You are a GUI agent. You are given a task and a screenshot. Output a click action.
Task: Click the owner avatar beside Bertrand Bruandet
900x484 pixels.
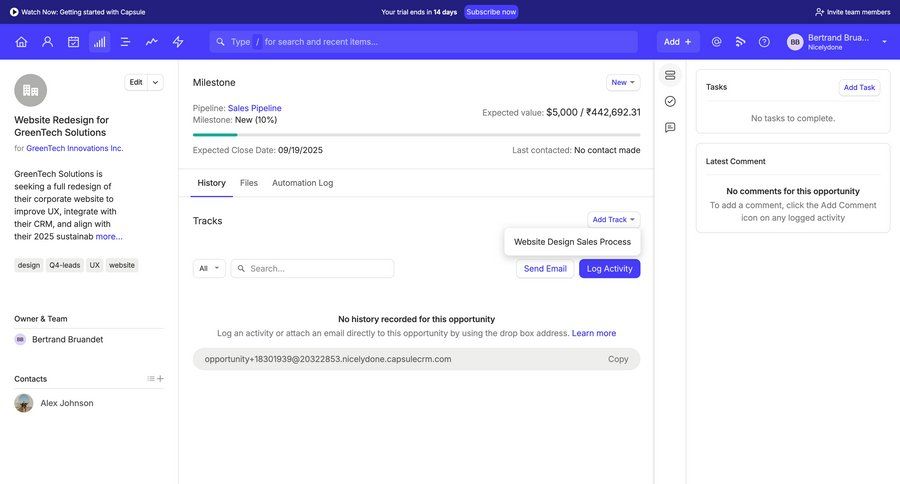point(20,339)
